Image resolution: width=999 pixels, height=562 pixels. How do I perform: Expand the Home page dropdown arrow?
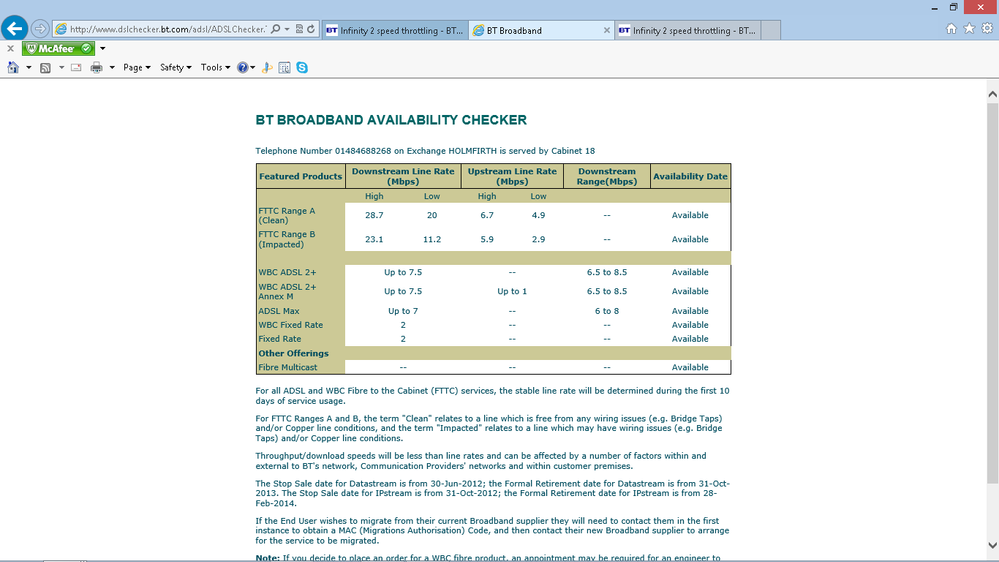point(29,68)
